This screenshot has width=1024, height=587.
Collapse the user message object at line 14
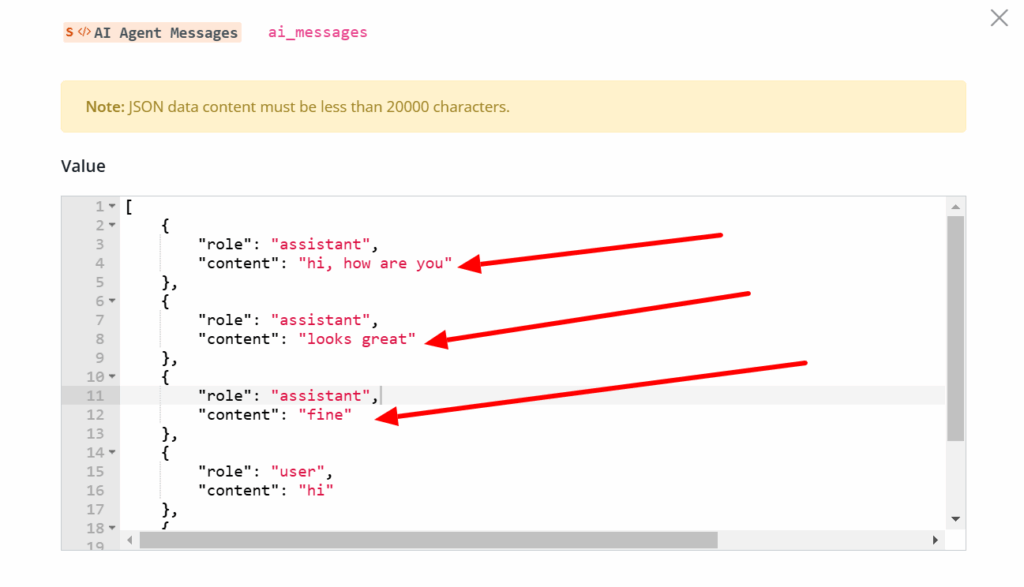coord(113,453)
